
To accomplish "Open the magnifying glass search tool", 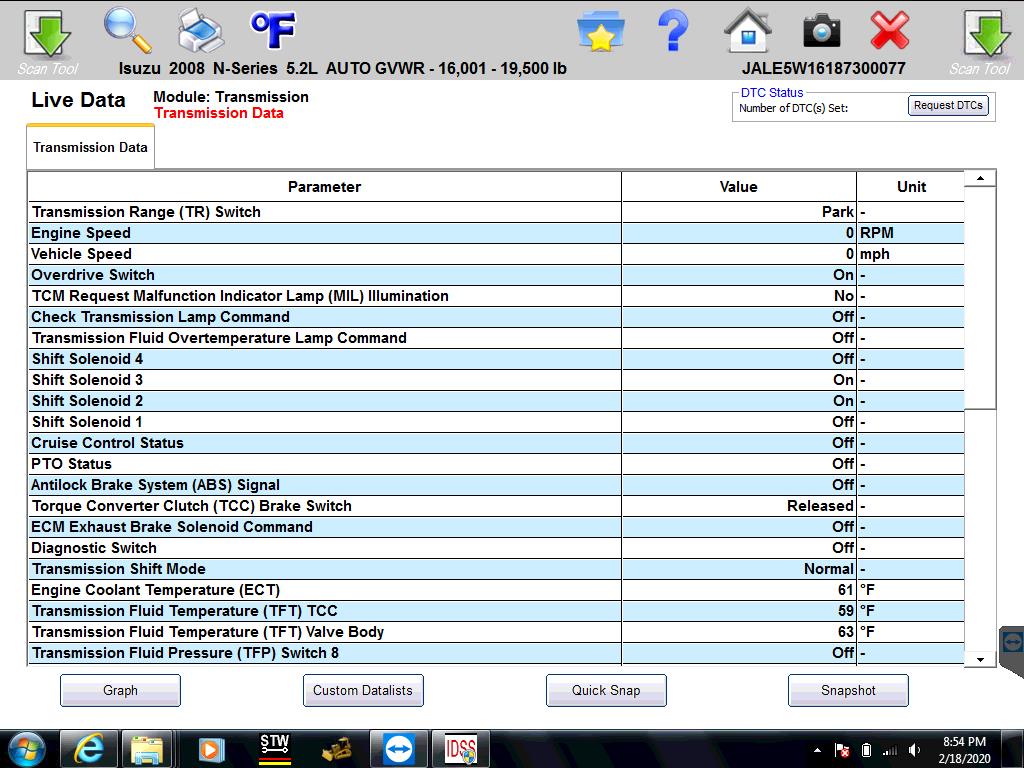I will click(127, 32).
